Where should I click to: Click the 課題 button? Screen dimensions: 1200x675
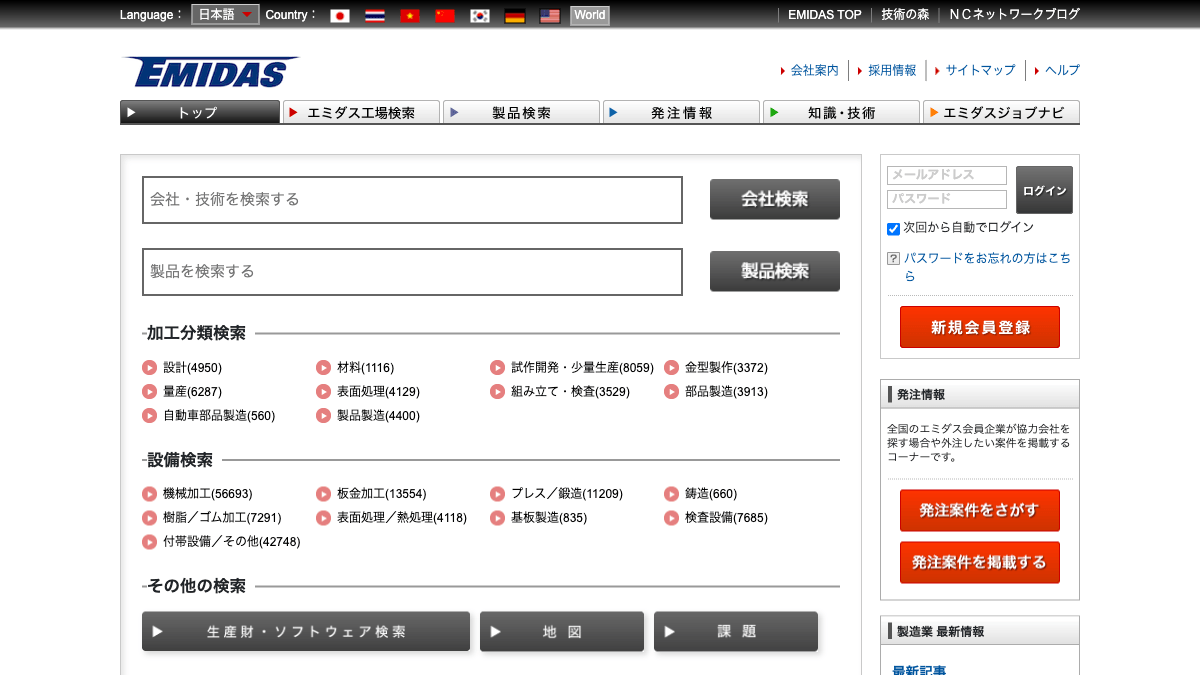click(736, 632)
